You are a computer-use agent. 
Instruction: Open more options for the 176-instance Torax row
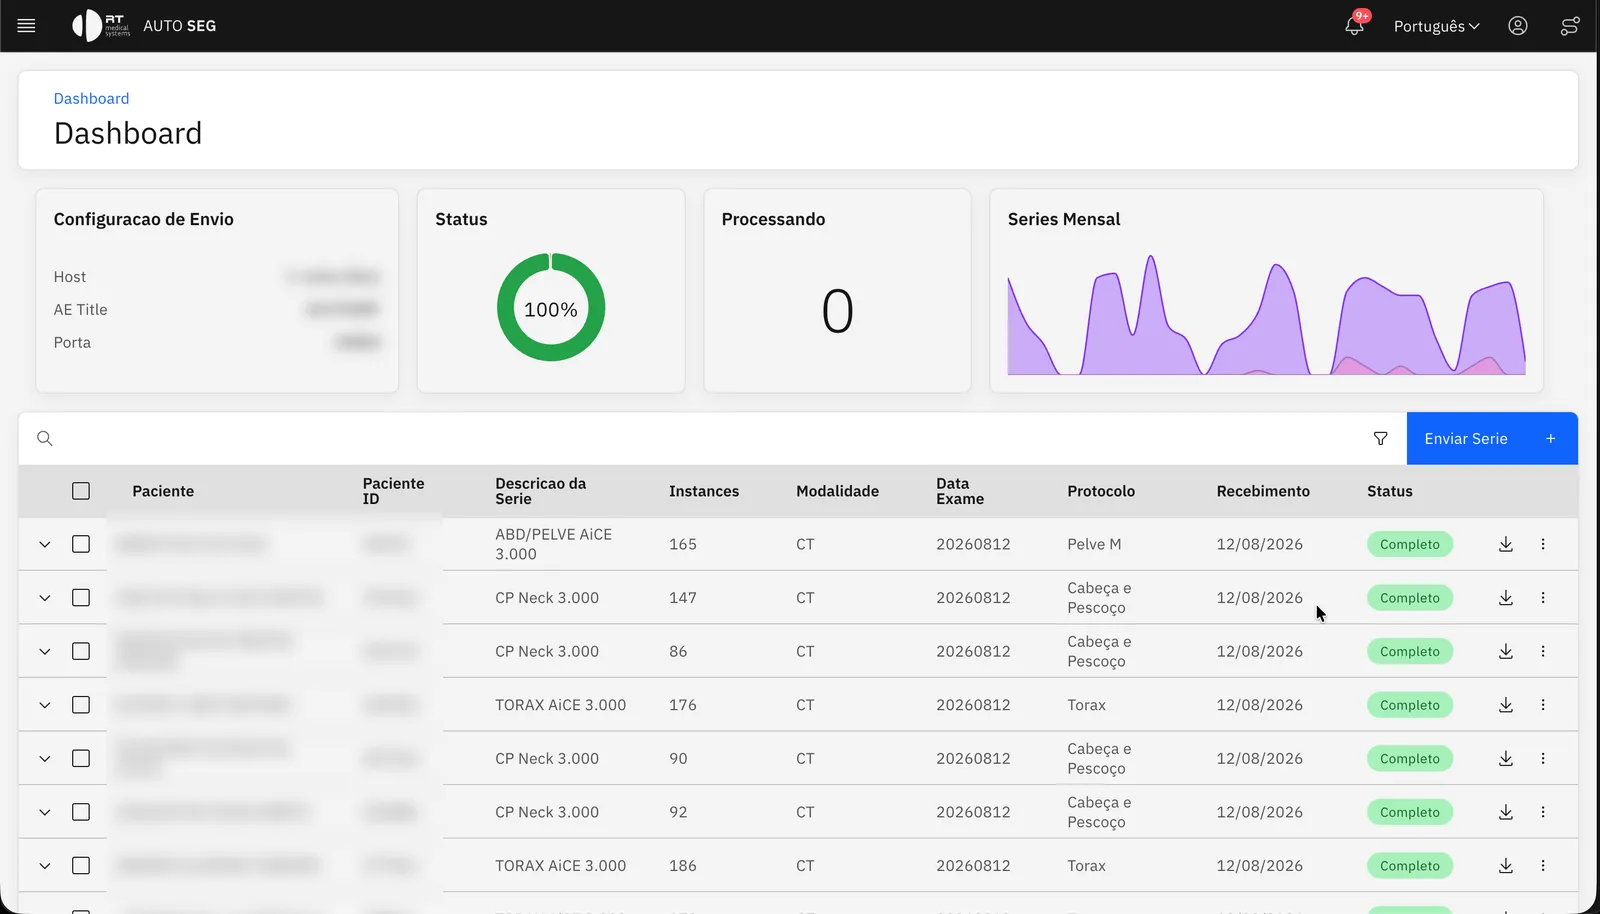tap(1543, 705)
